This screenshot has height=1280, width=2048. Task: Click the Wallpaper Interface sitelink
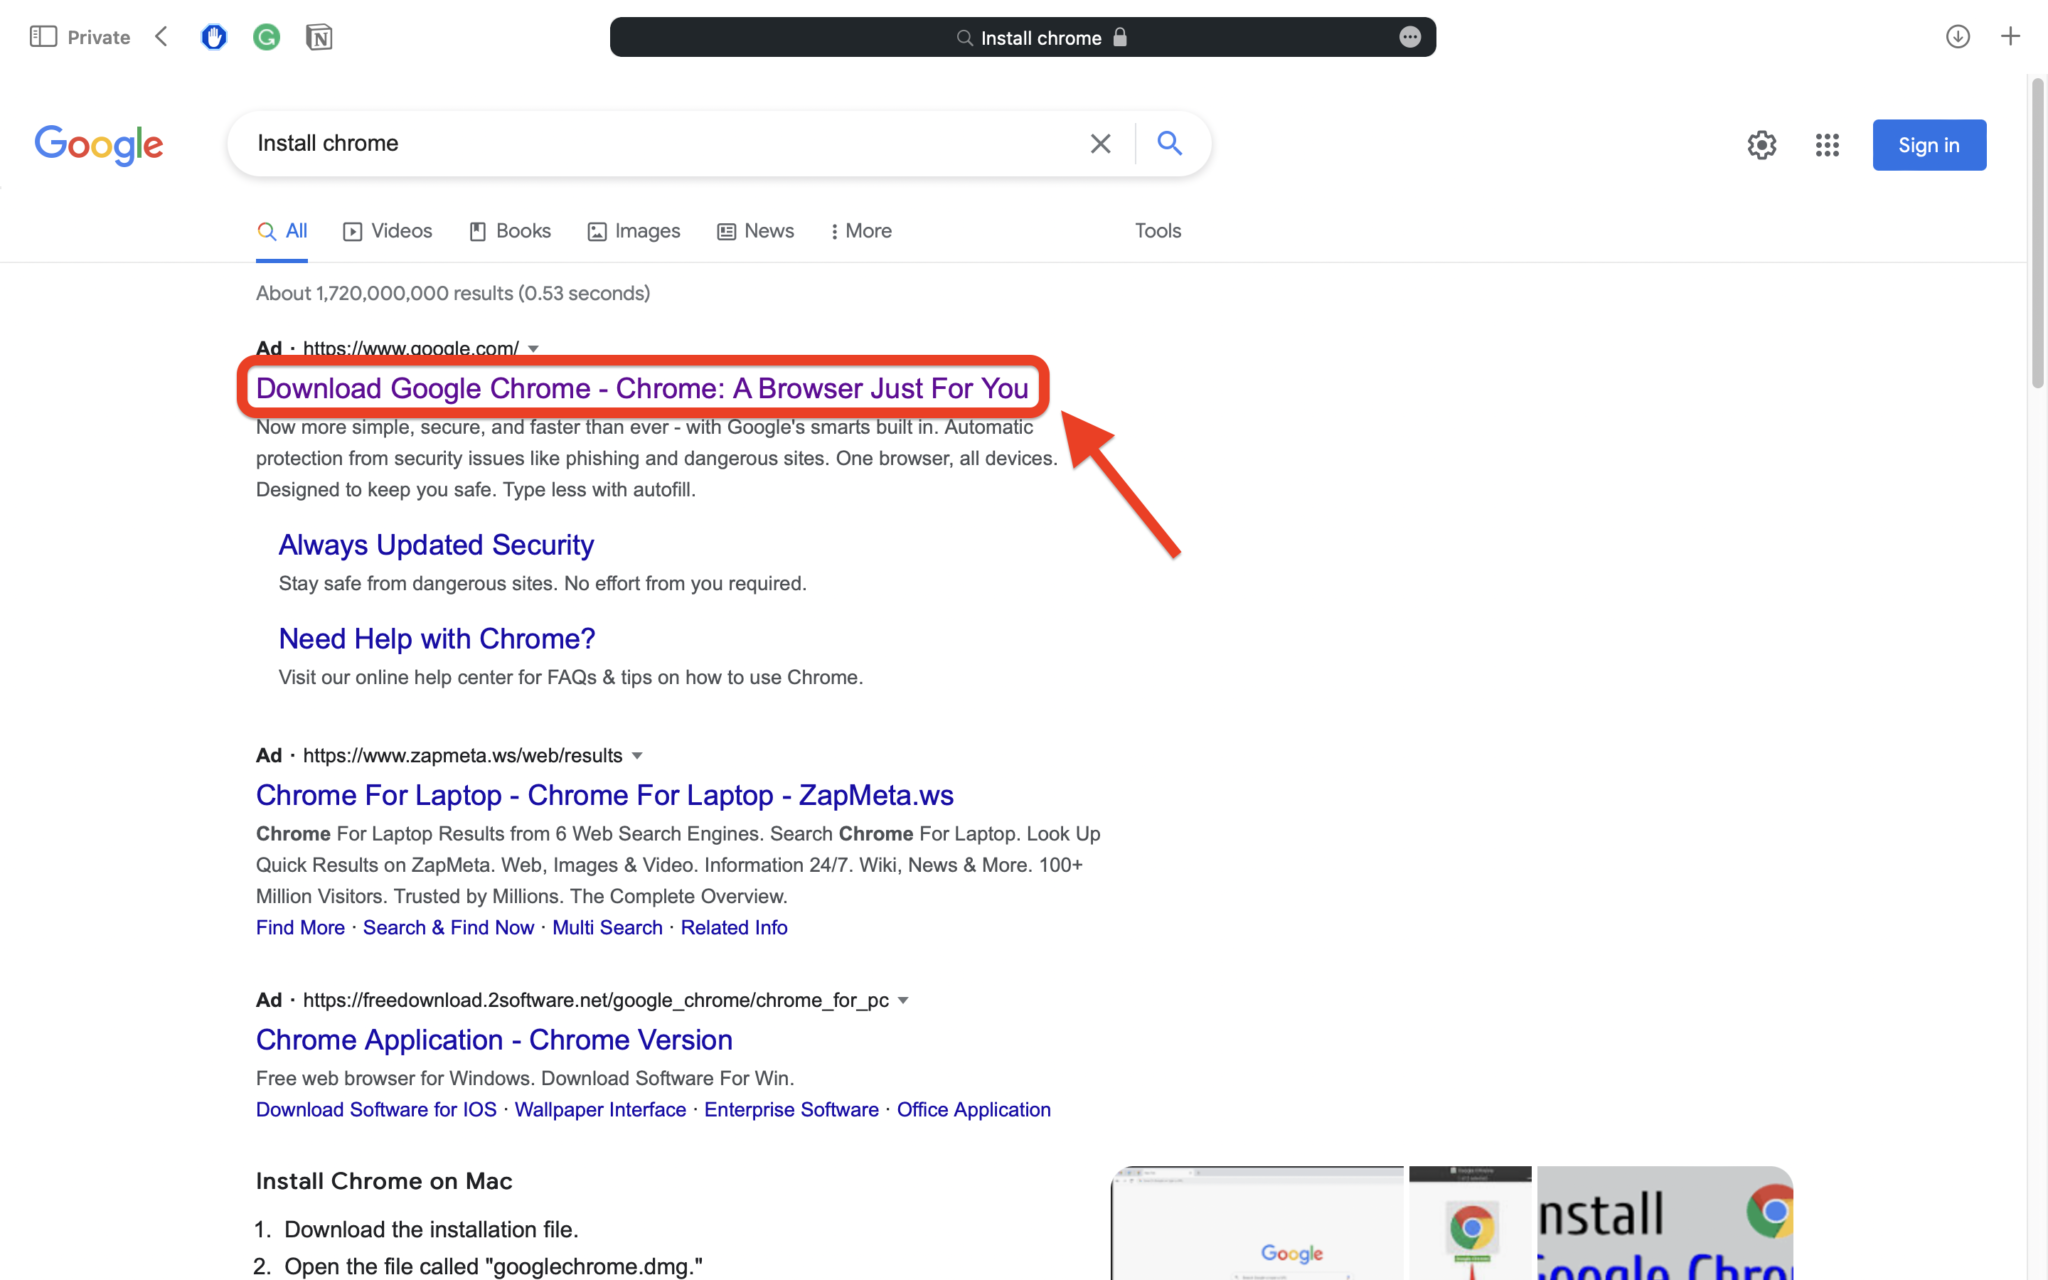[x=600, y=1110]
